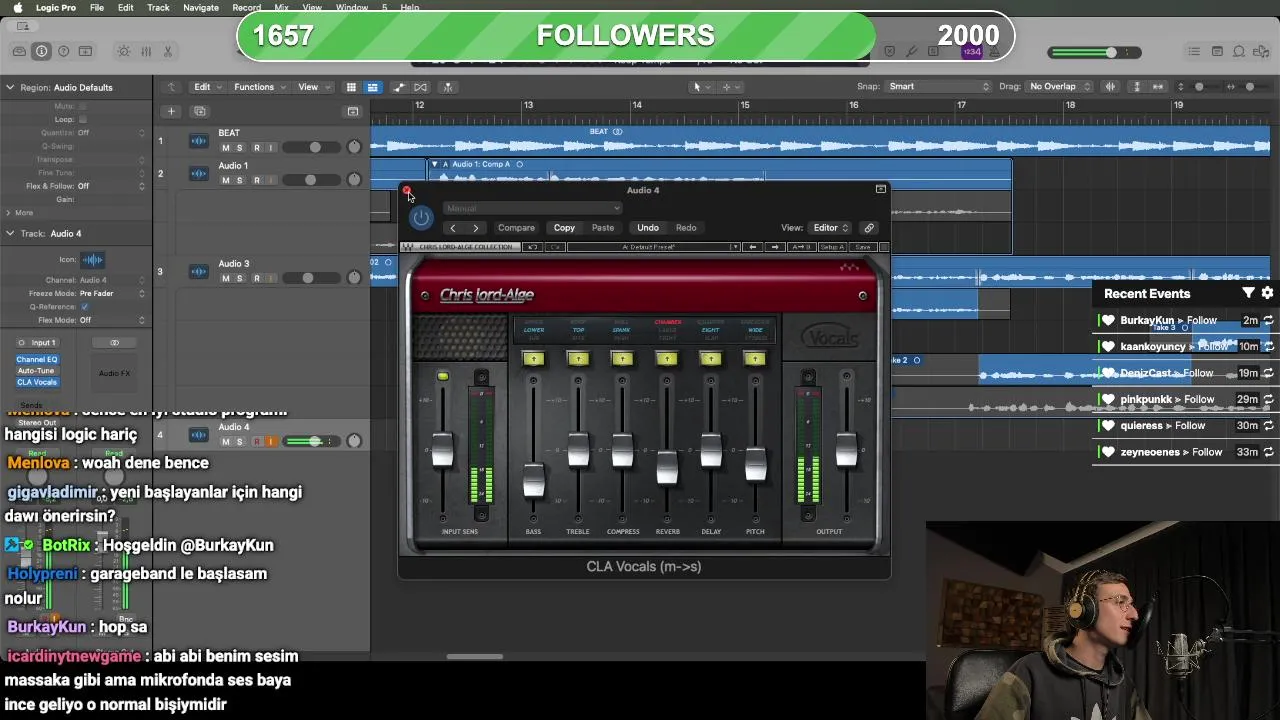The height and width of the screenshot is (720, 1280).
Task: Open the File menu in menu bar
Action: coord(97,7)
